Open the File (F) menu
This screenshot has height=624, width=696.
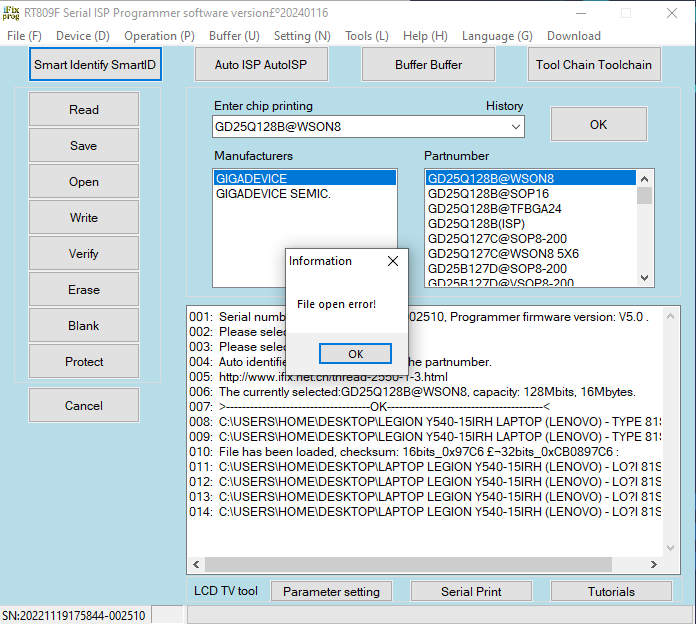pos(24,36)
